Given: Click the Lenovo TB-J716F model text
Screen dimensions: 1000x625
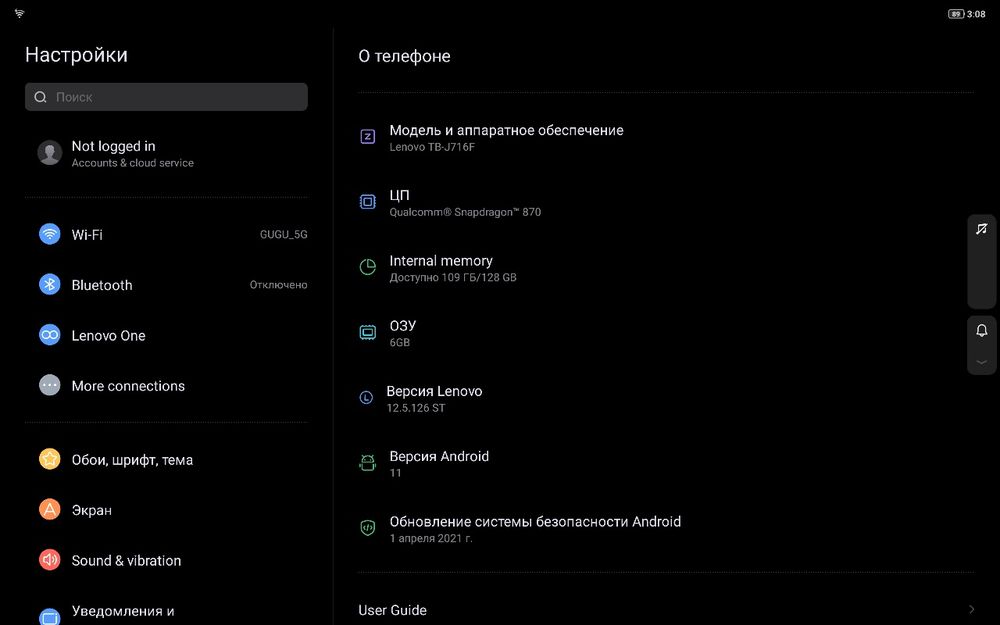Looking at the screenshot, I should click(432, 147).
